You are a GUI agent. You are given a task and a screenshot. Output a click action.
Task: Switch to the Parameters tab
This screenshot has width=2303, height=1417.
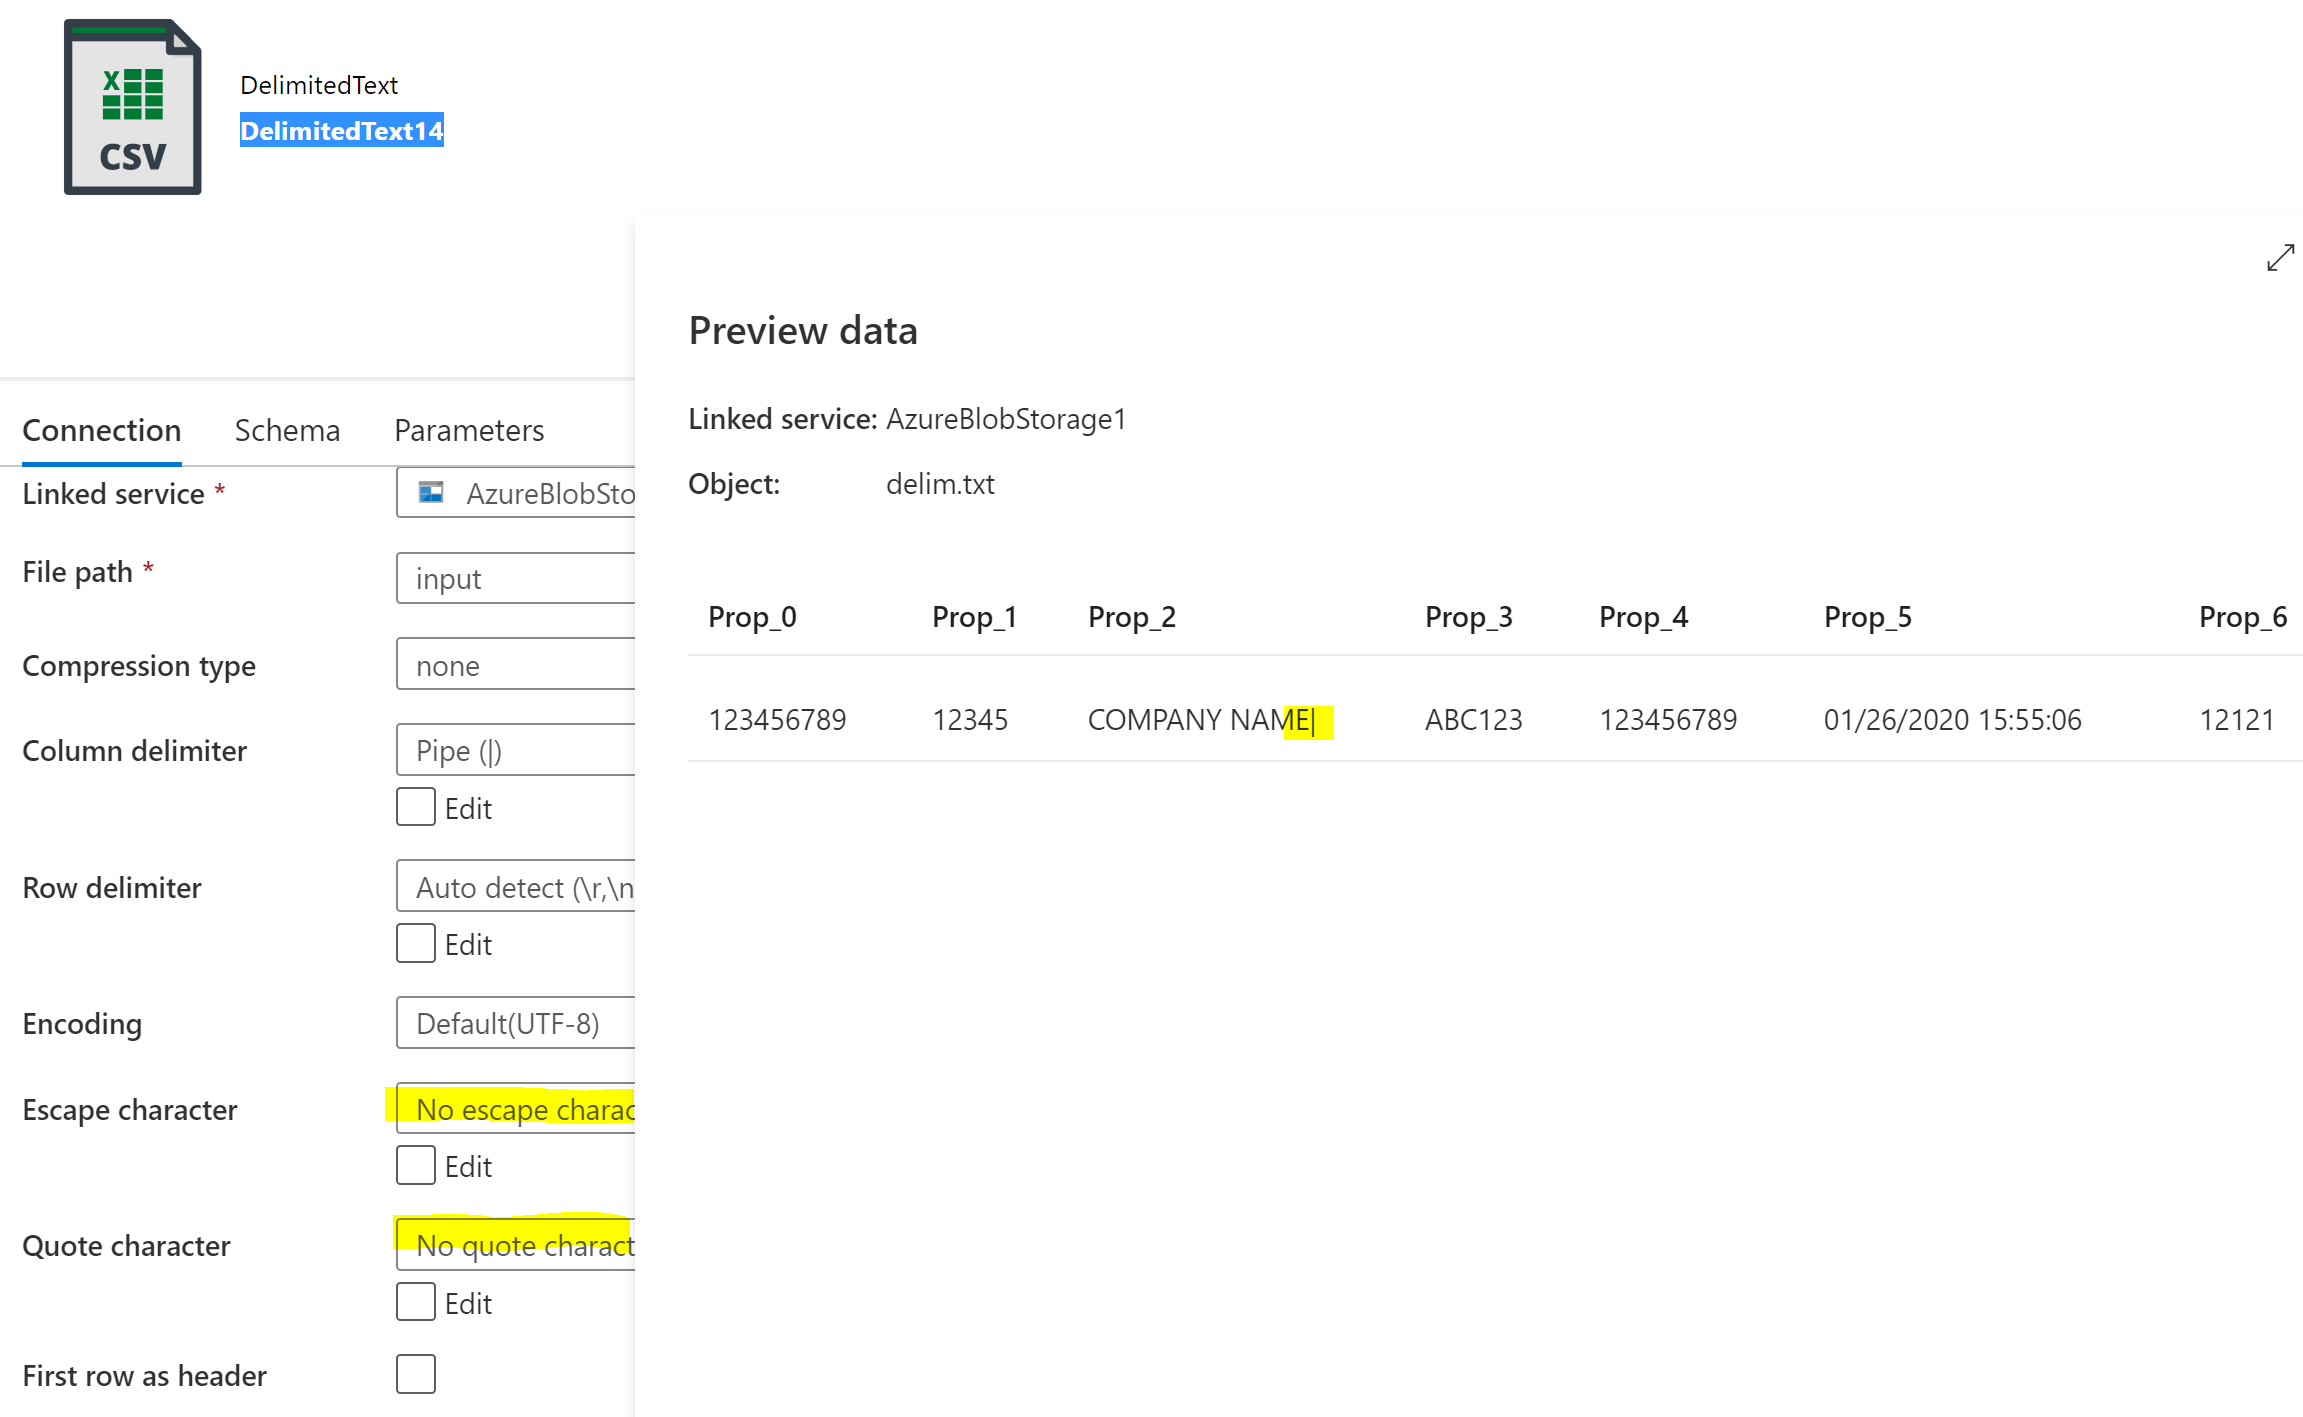(x=469, y=430)
